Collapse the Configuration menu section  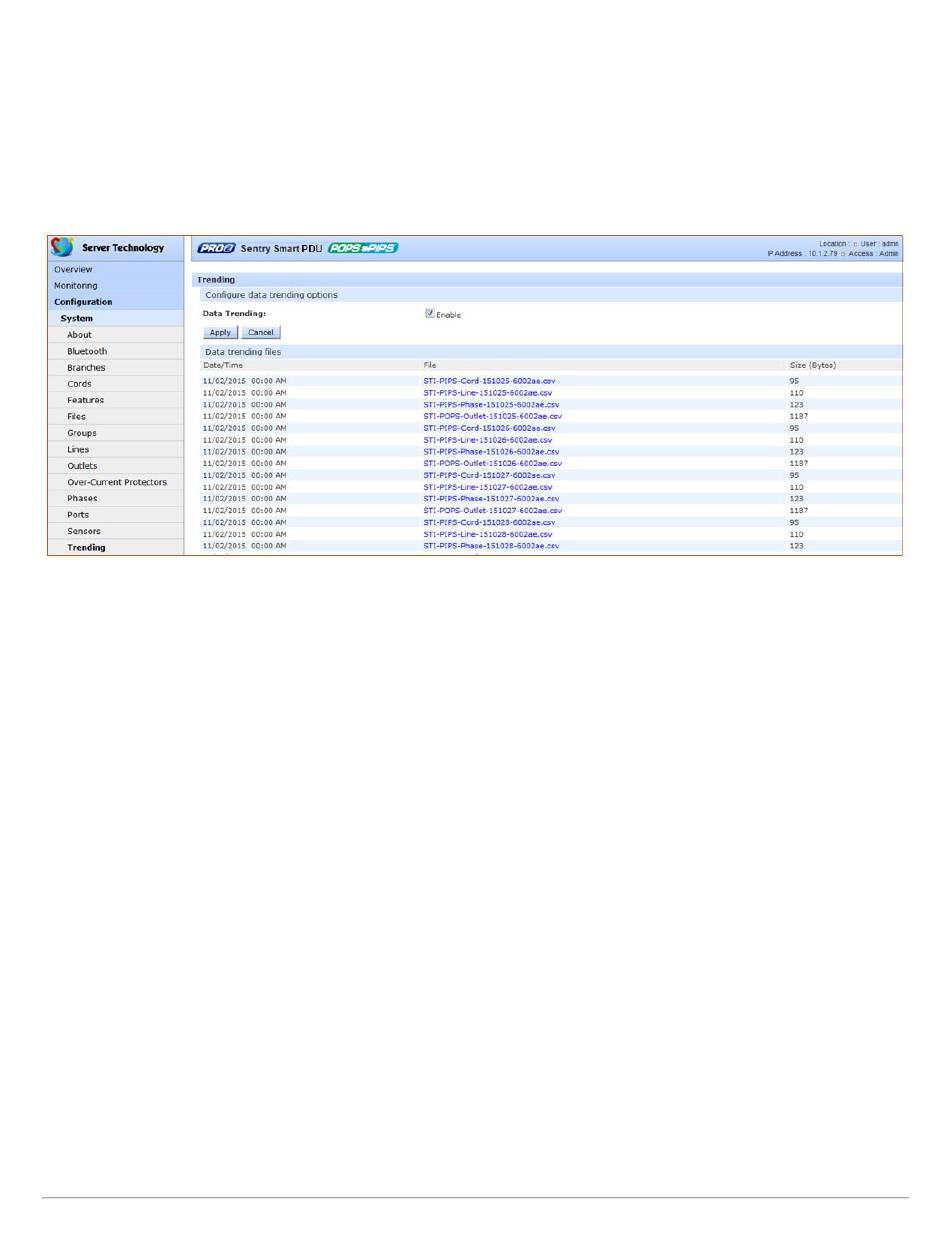83,302
